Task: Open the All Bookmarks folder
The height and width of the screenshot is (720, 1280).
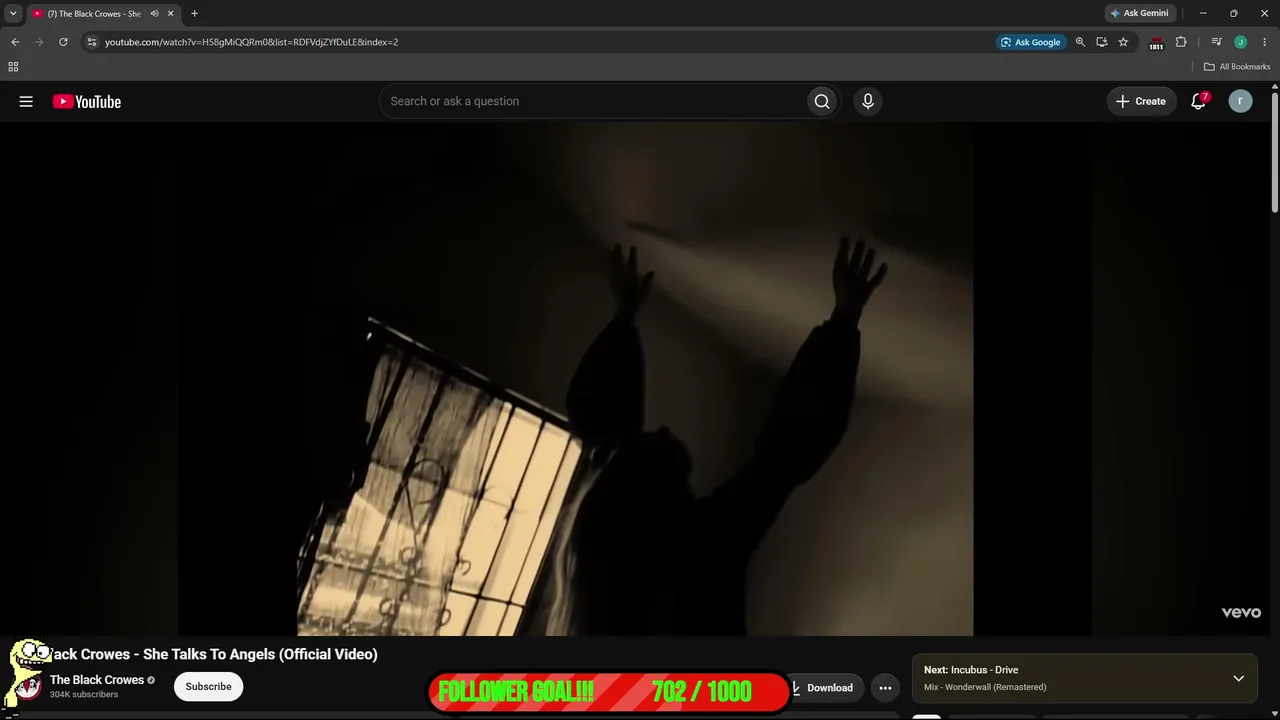Action: (x=1237, y=67)
